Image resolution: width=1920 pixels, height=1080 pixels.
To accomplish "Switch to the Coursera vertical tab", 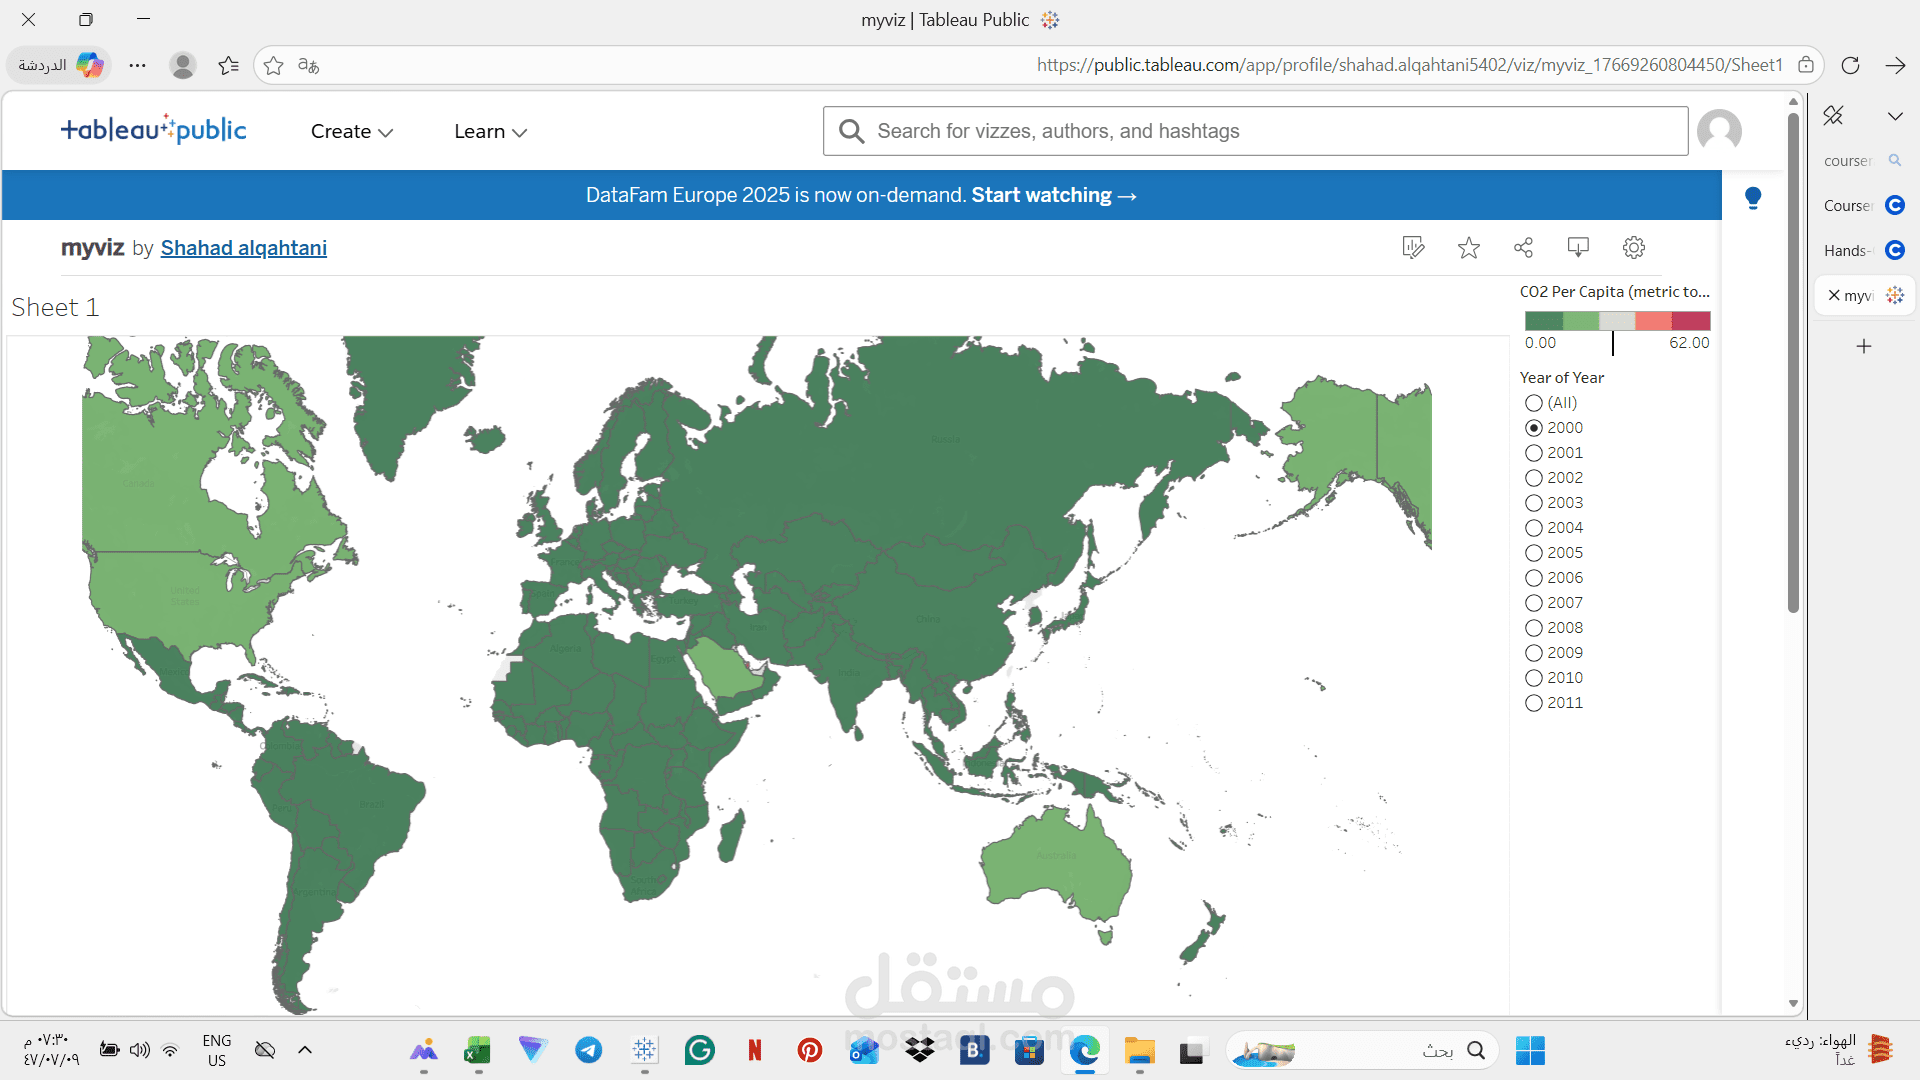I will click(x=1864, y=205).
